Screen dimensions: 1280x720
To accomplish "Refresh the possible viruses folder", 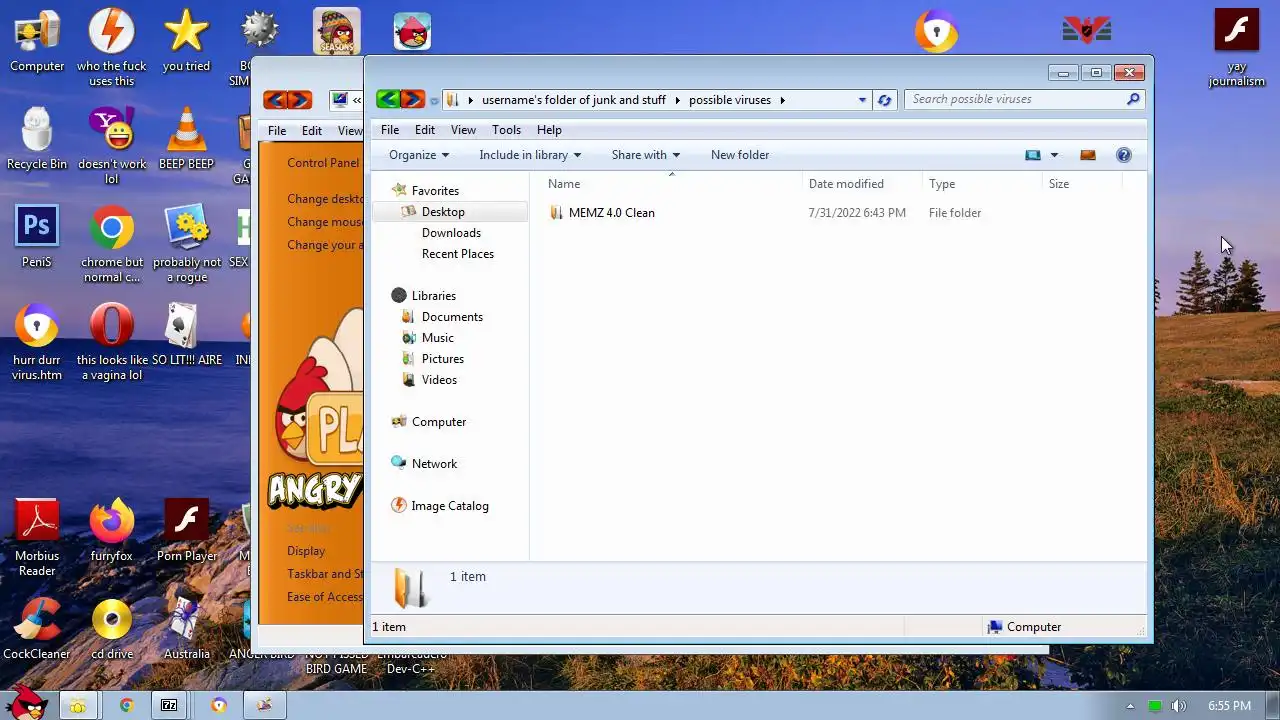I will coord(884,100).
